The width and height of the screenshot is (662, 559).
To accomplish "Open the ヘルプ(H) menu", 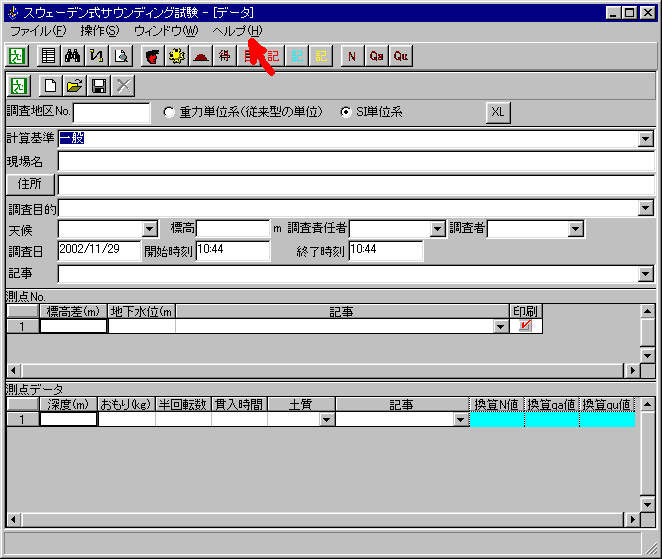I will click(237, 31).
